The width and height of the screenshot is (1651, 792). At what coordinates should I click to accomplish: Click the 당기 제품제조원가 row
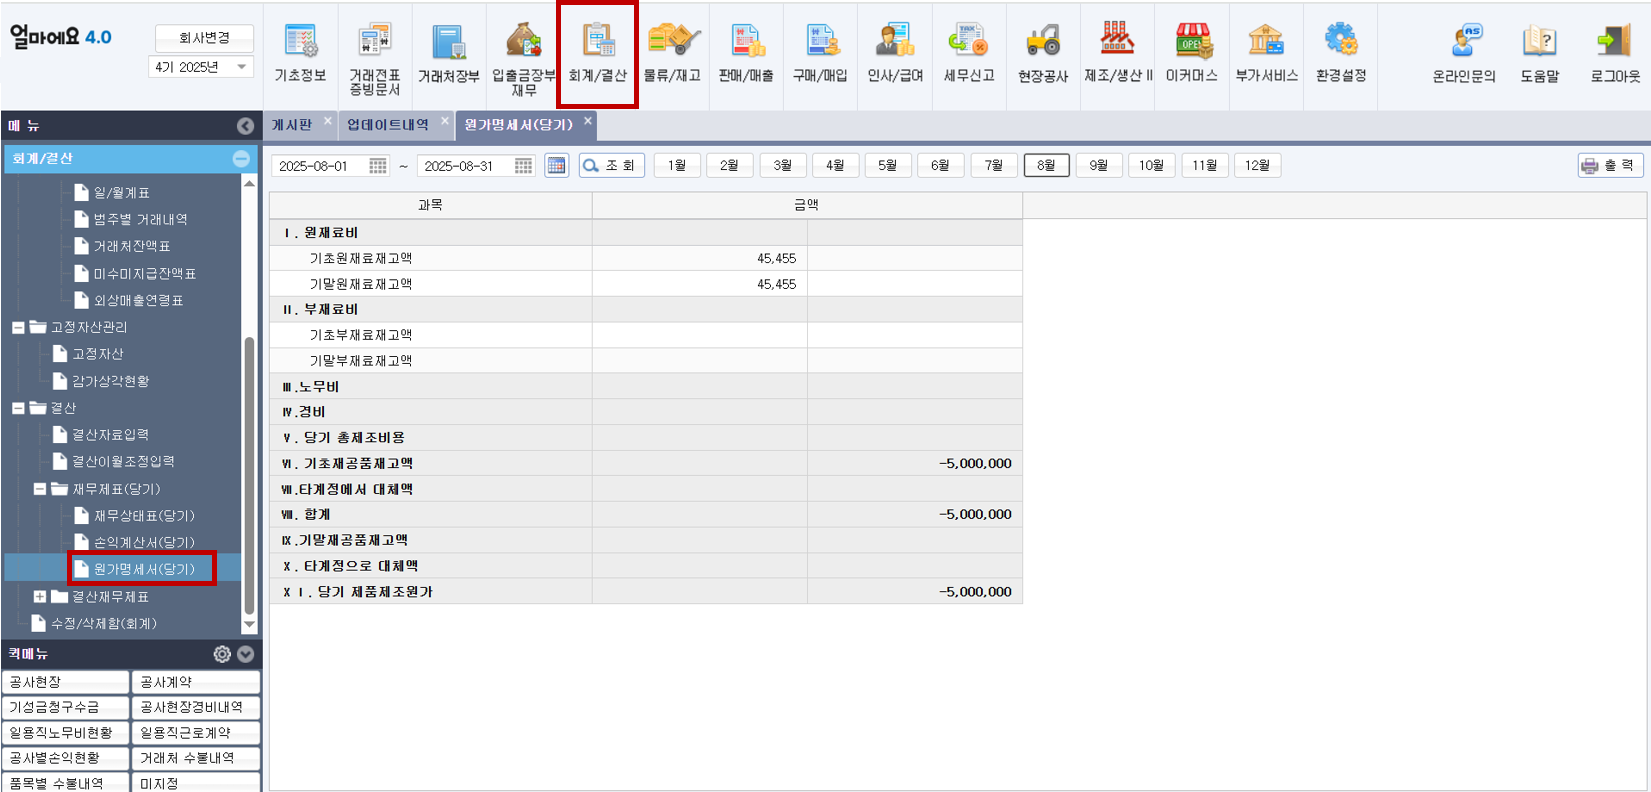(646, 592)
